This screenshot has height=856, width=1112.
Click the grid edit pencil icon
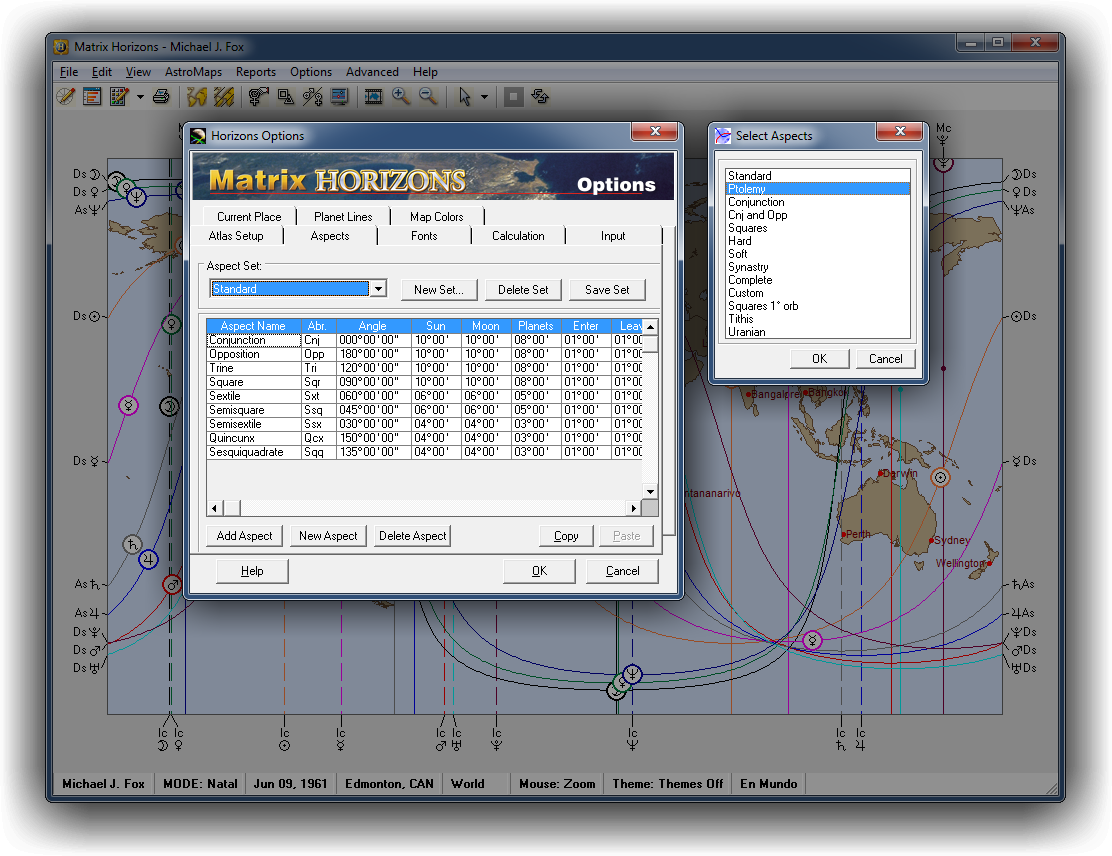[119, 96]
